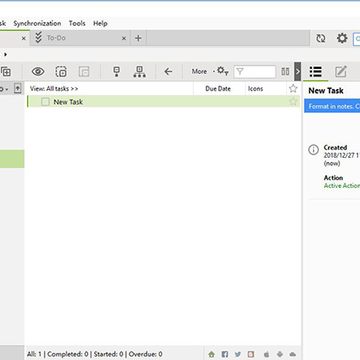Click the dashed-square focus icon
Viewport: 360px width, 360px height.
click(61, 71)
